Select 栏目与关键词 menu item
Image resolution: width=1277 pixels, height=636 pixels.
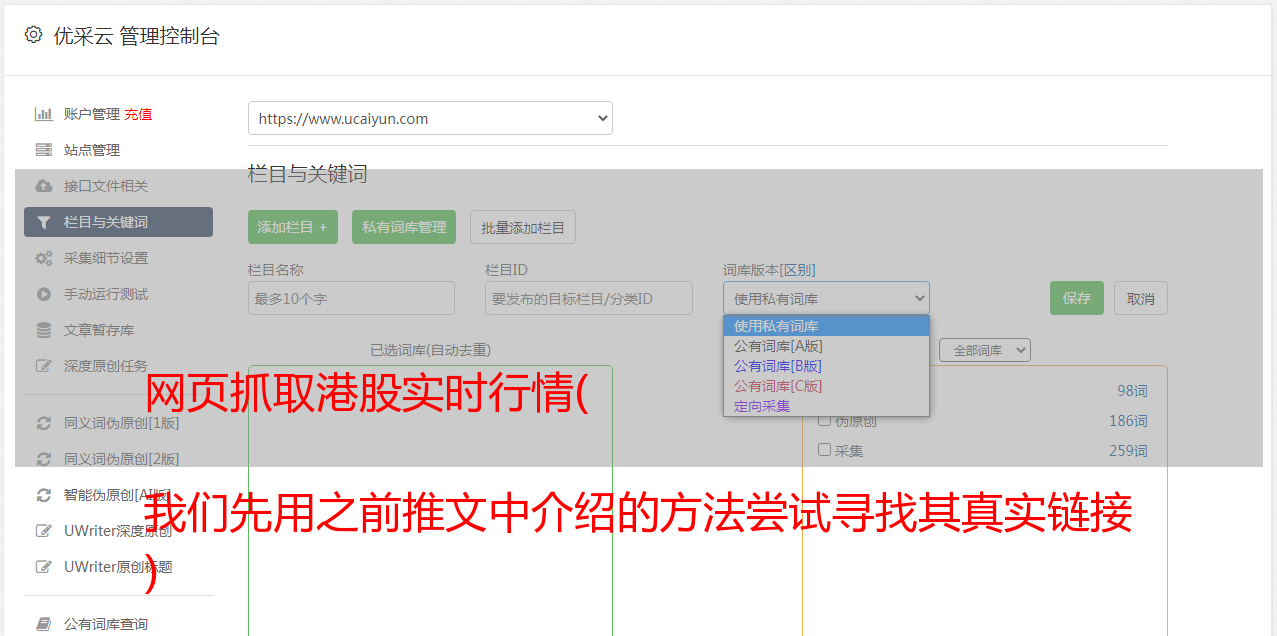point(118,222)
